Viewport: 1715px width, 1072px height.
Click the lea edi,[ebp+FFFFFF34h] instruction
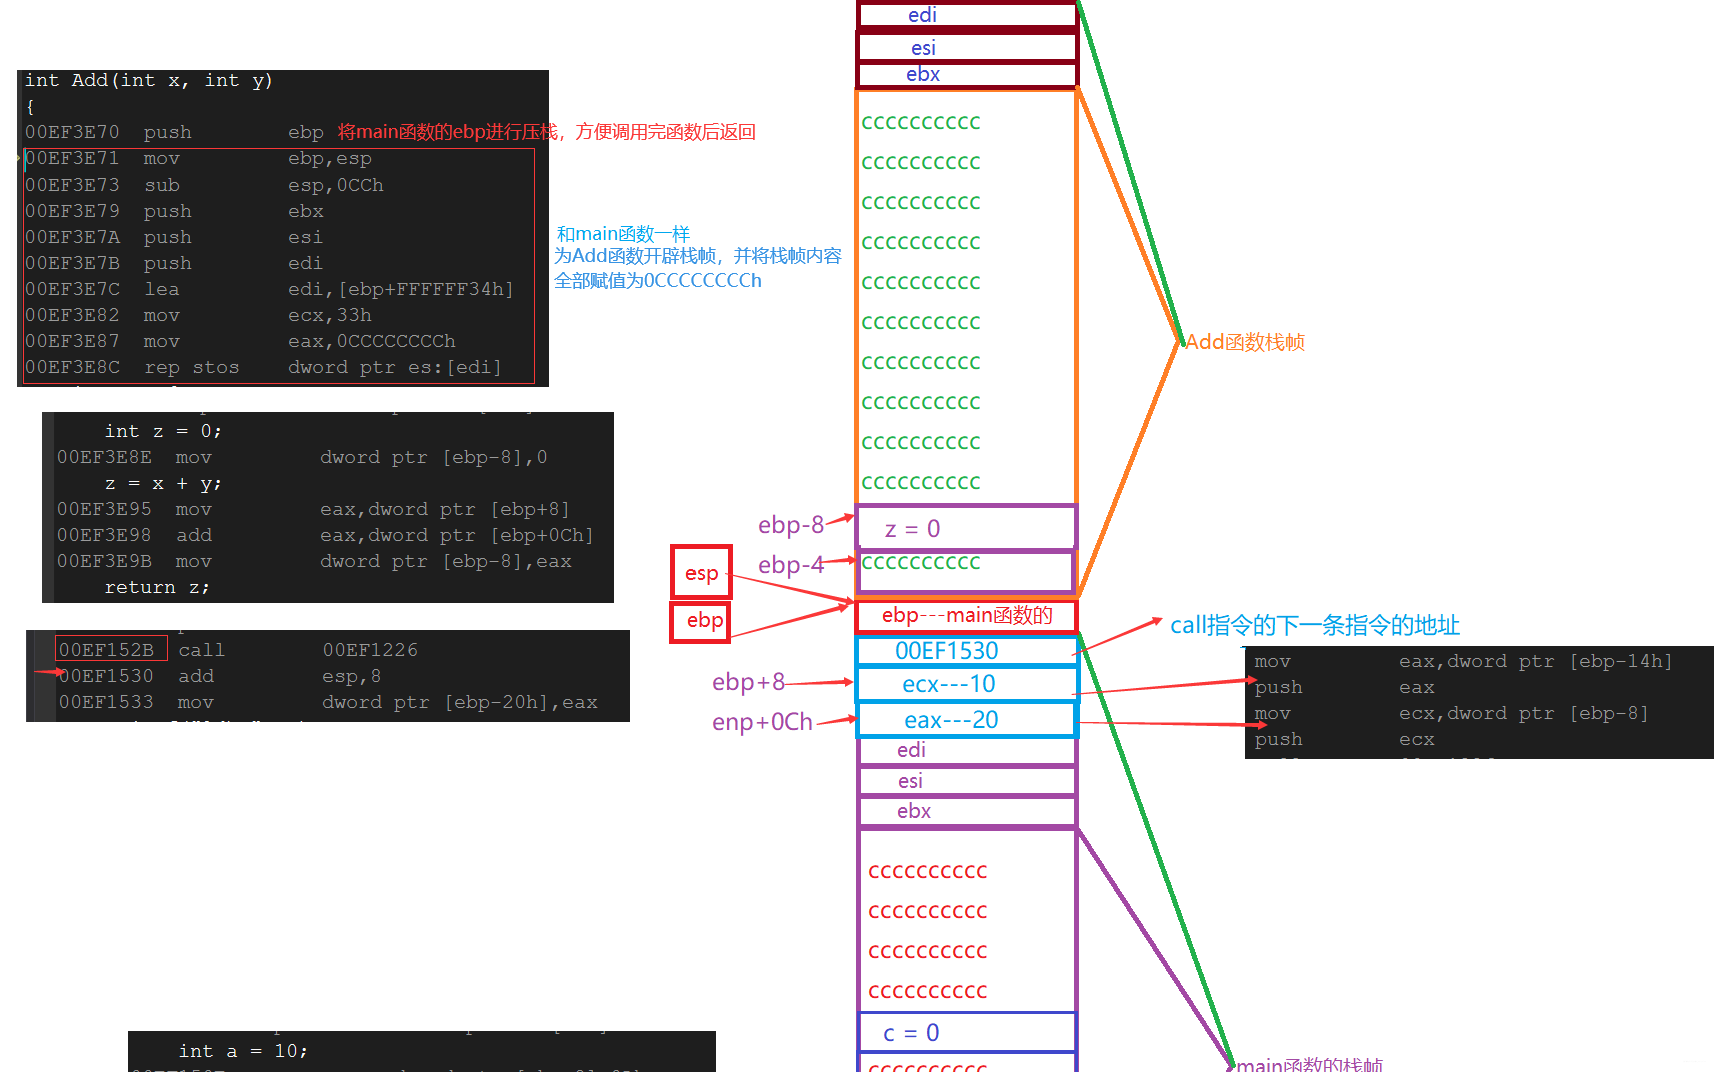(269, 289)
